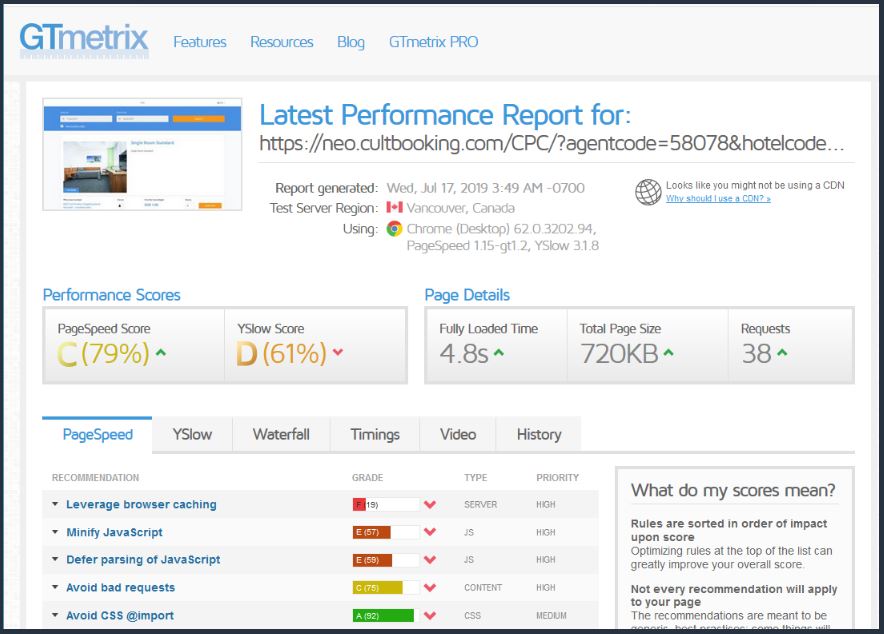Image resolution: width=884 pixels, height=634 pixels.
Task: Open the Video tab
Action: click(458, 435)
